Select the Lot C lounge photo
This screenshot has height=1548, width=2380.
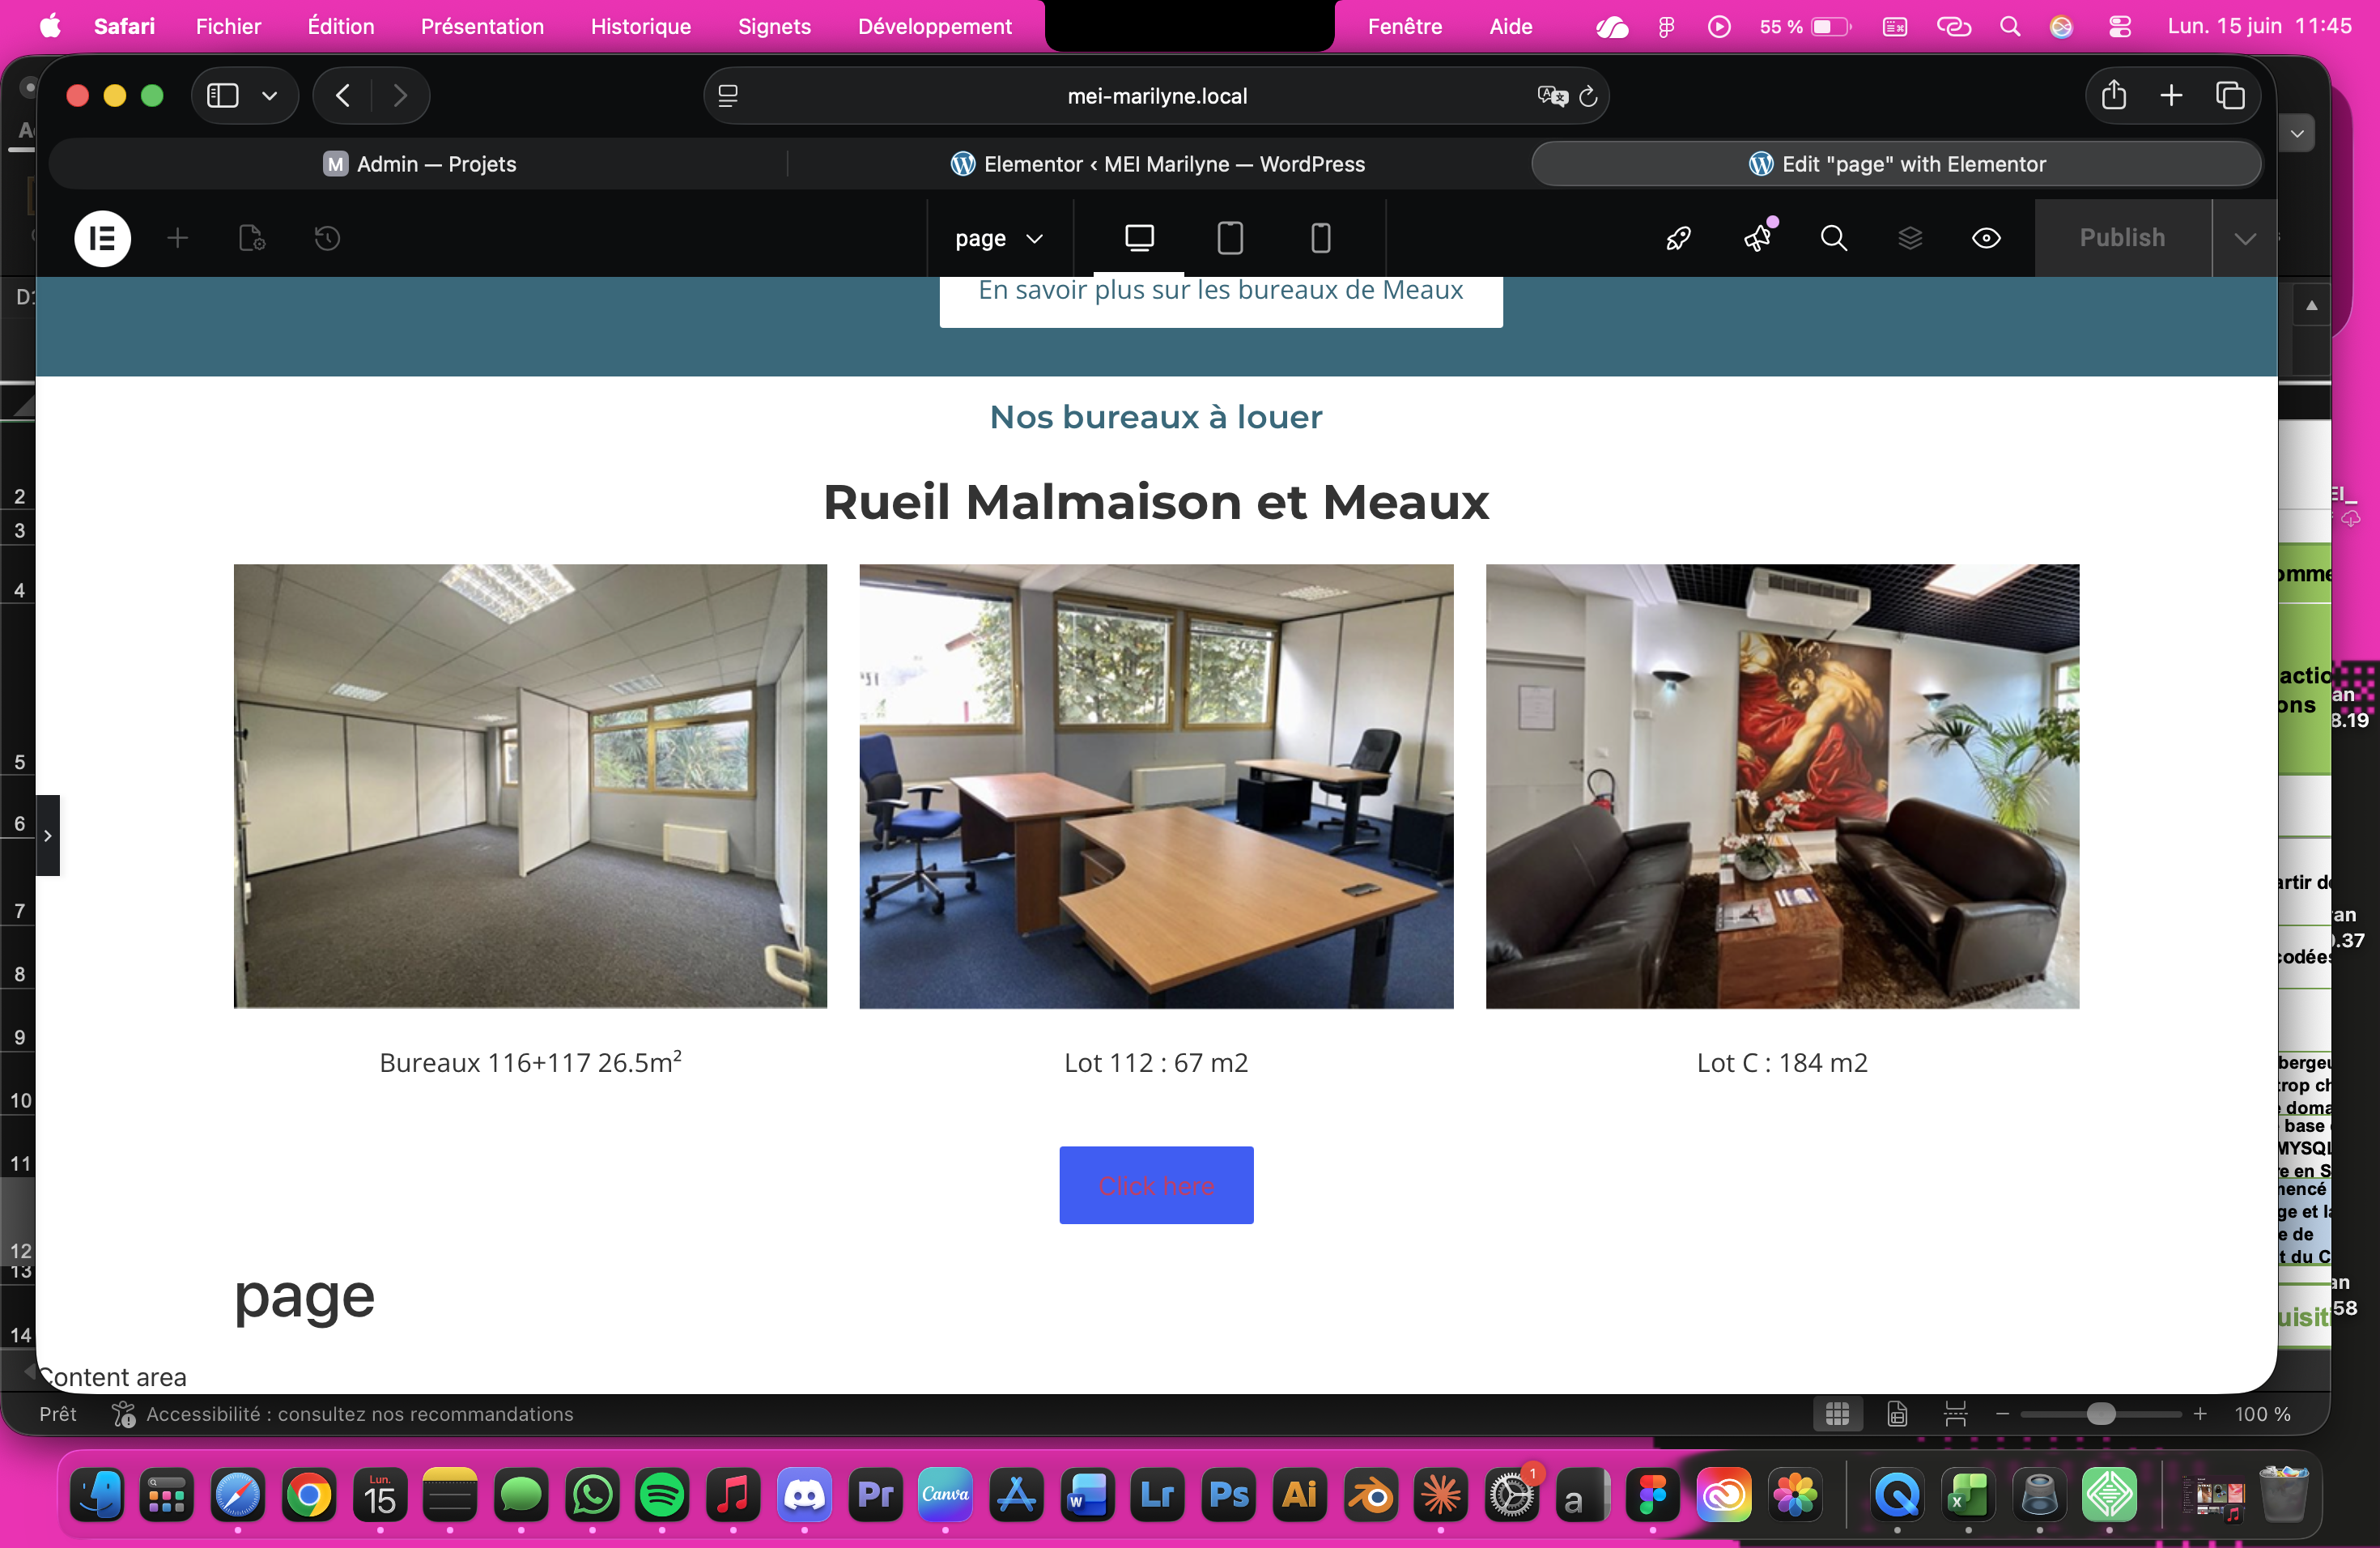tap(1782, 786)
